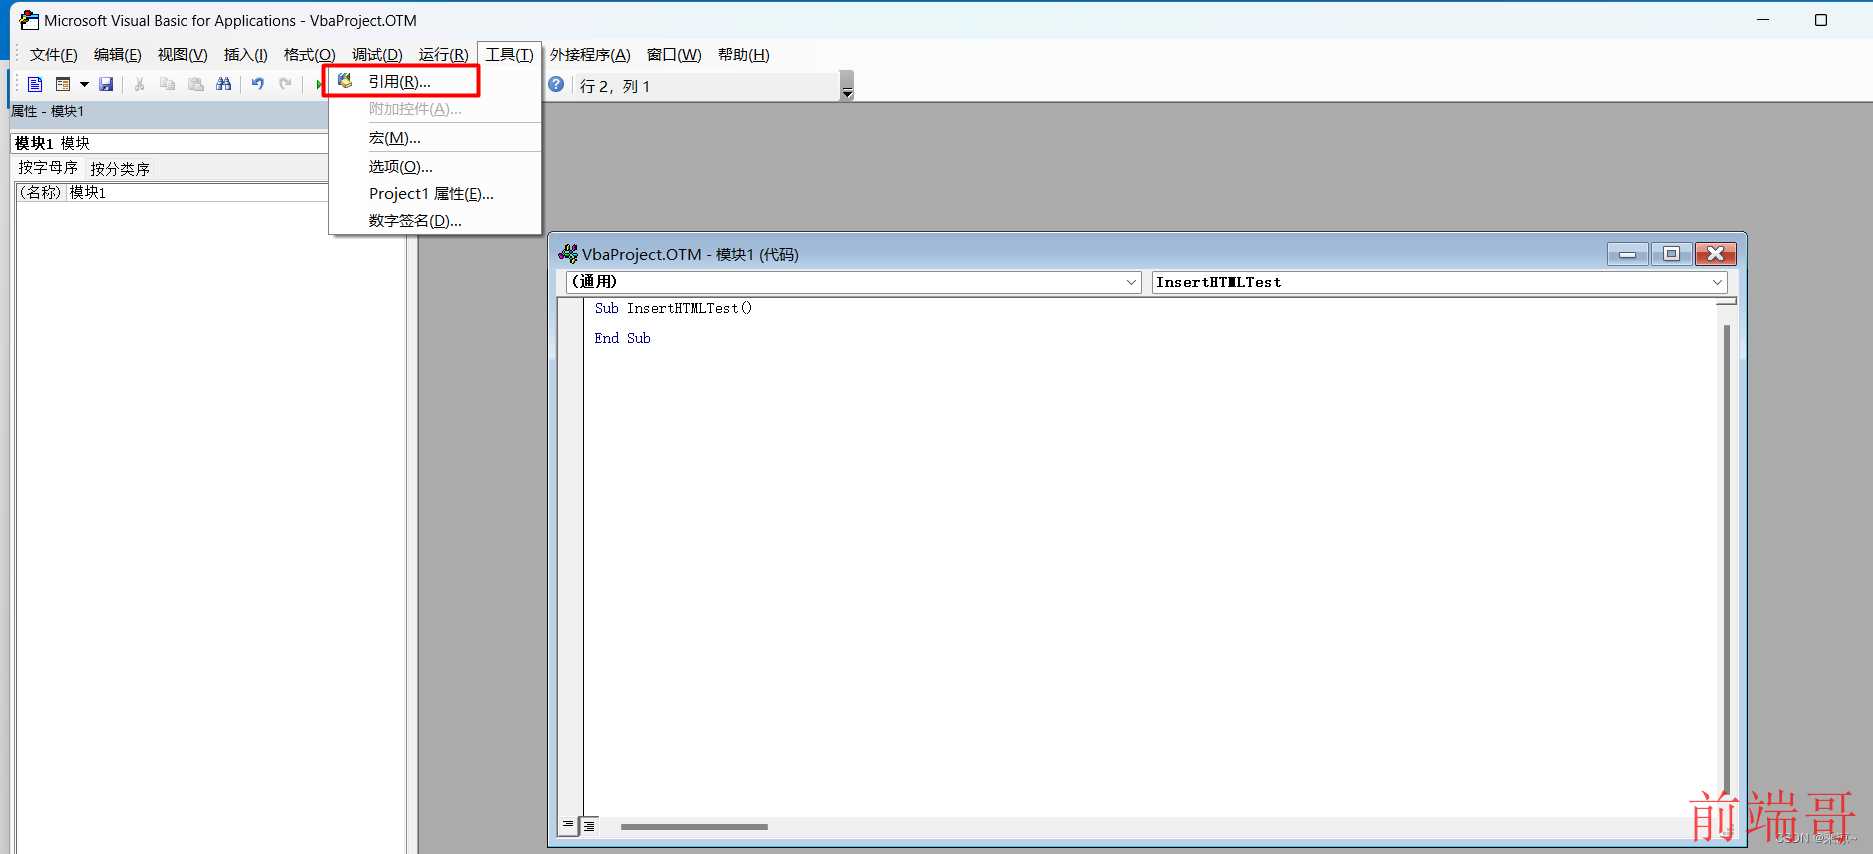Select the 模块1 object combo box in properties

pos(170,143)
